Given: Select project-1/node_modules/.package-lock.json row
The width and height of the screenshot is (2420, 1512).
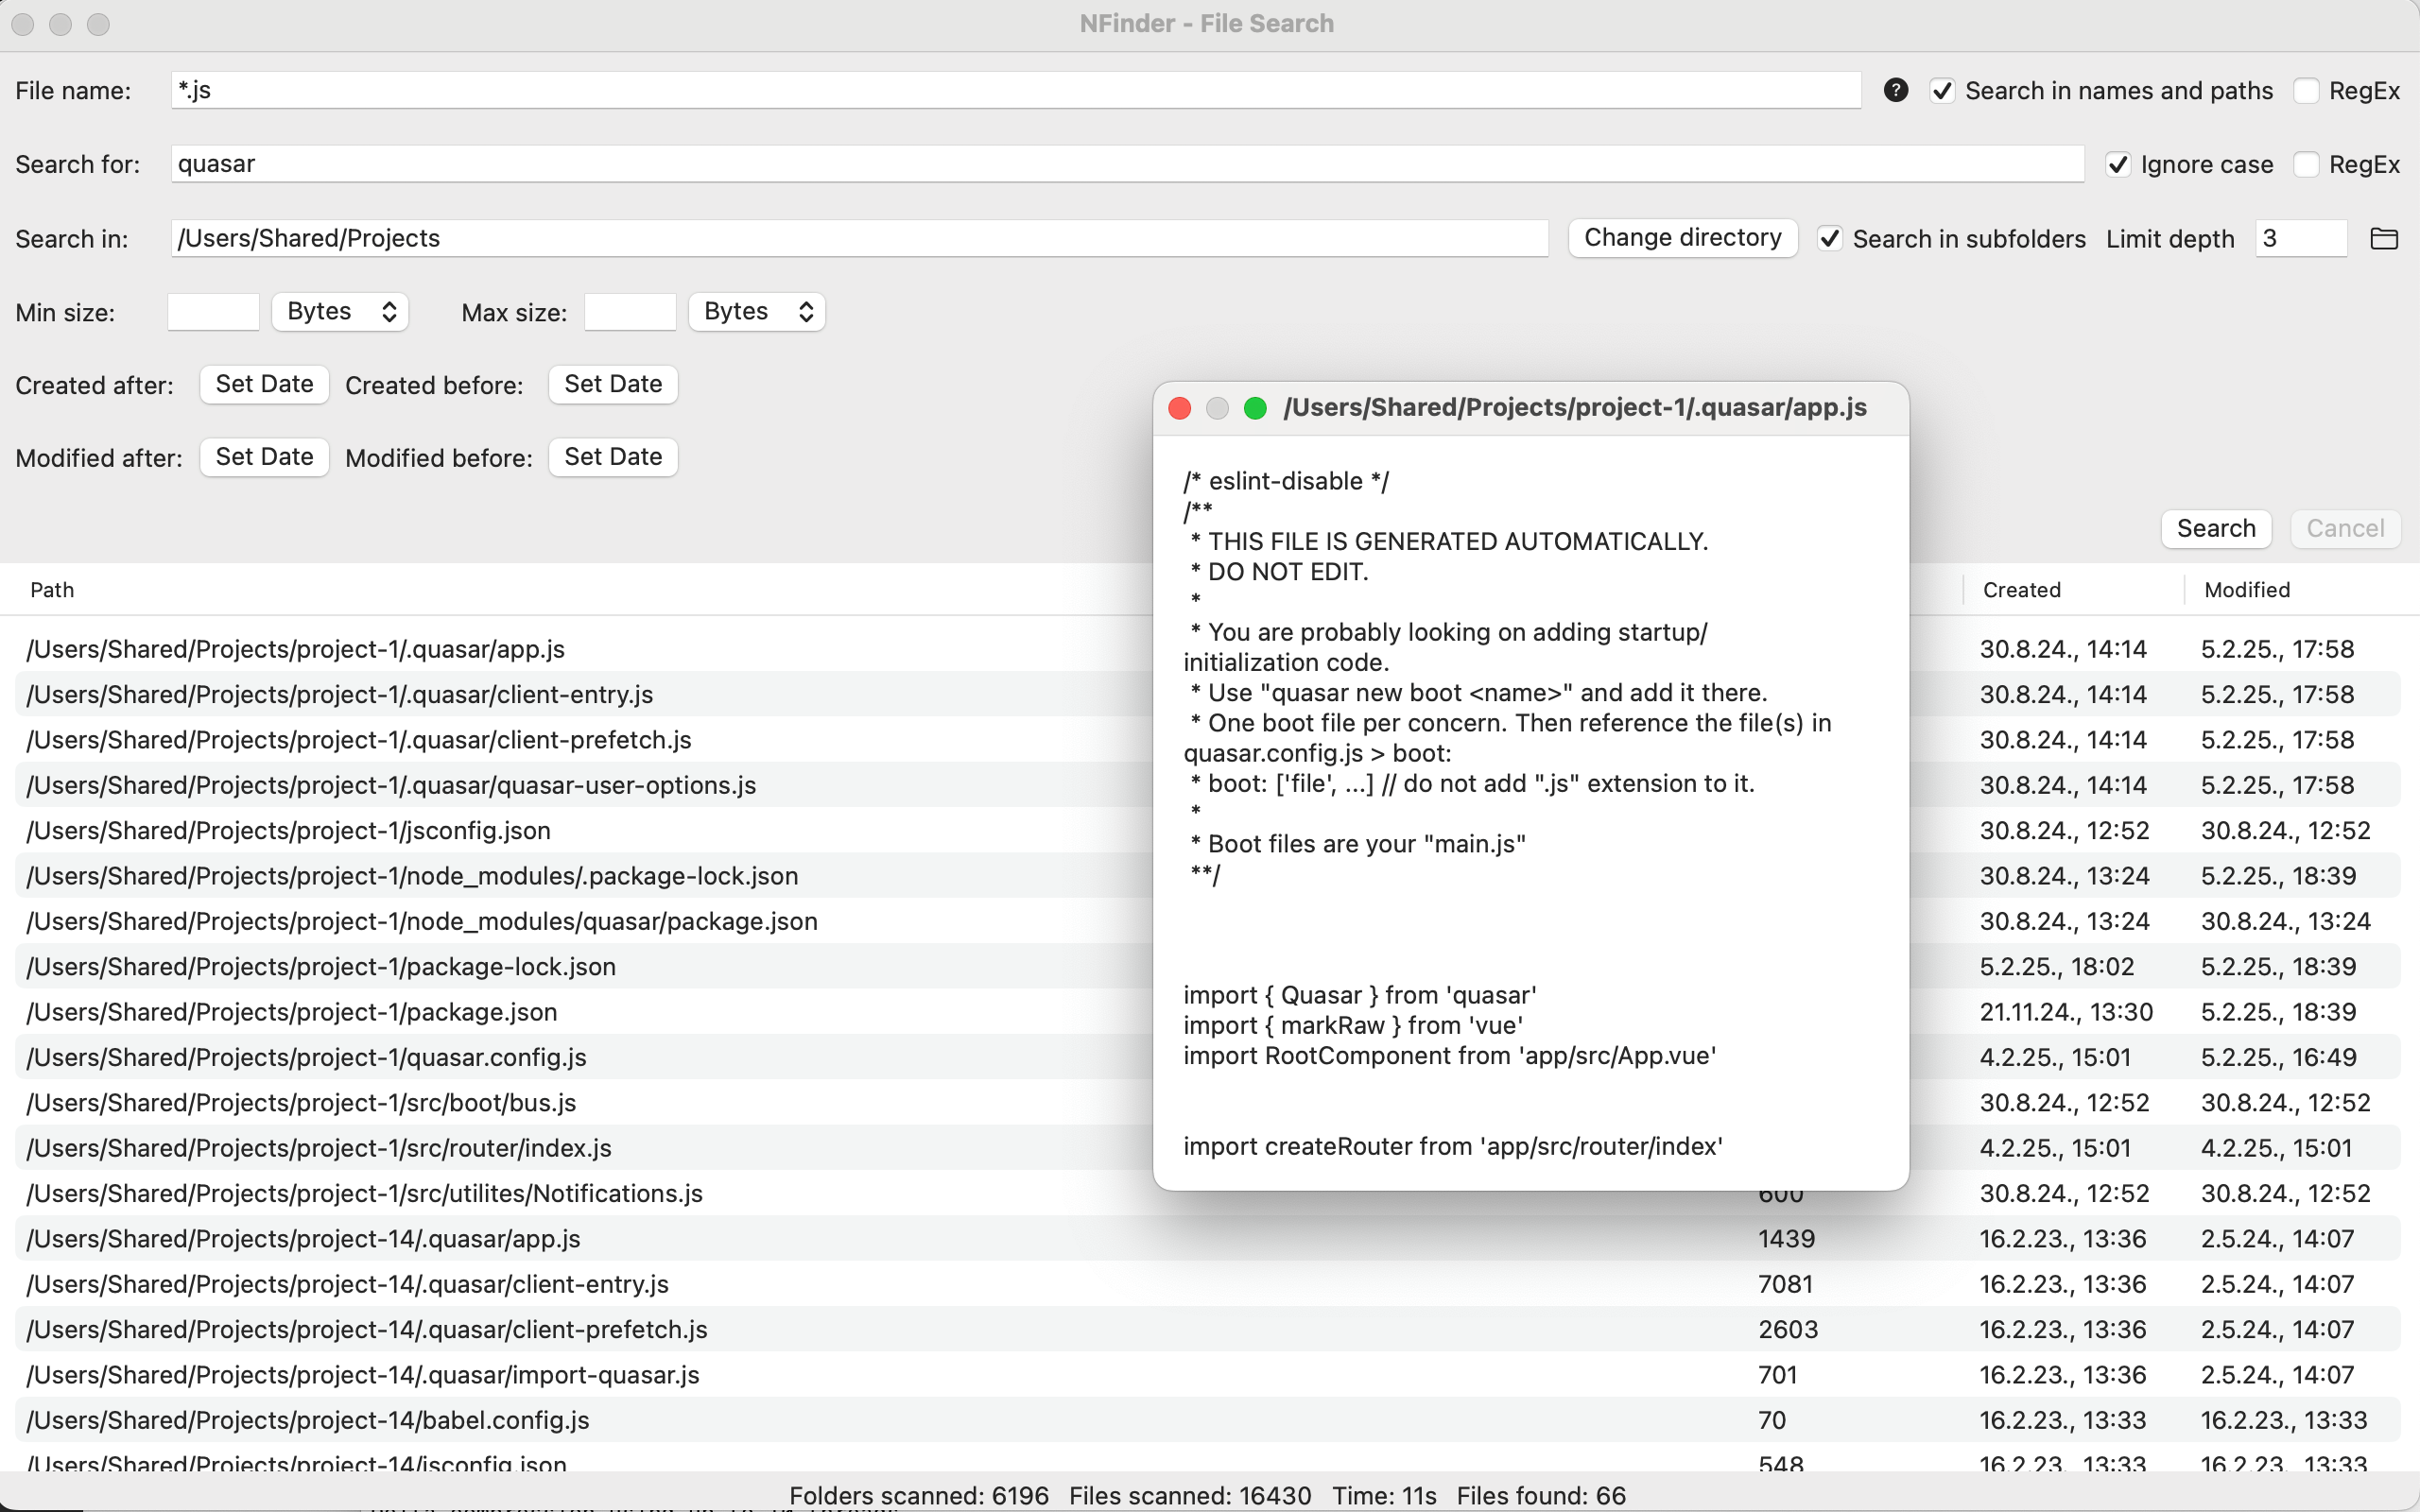Looking at the screenshot, I should [x=1208, y=876].
